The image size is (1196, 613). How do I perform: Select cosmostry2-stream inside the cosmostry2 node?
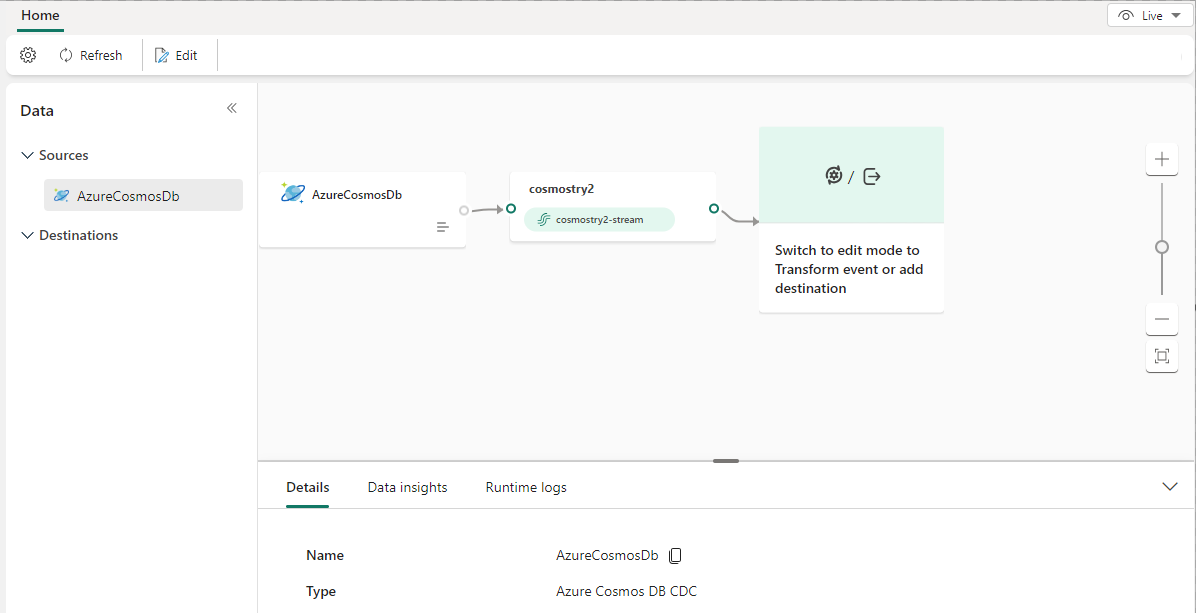pyautogui.click(x=598, y=219)
